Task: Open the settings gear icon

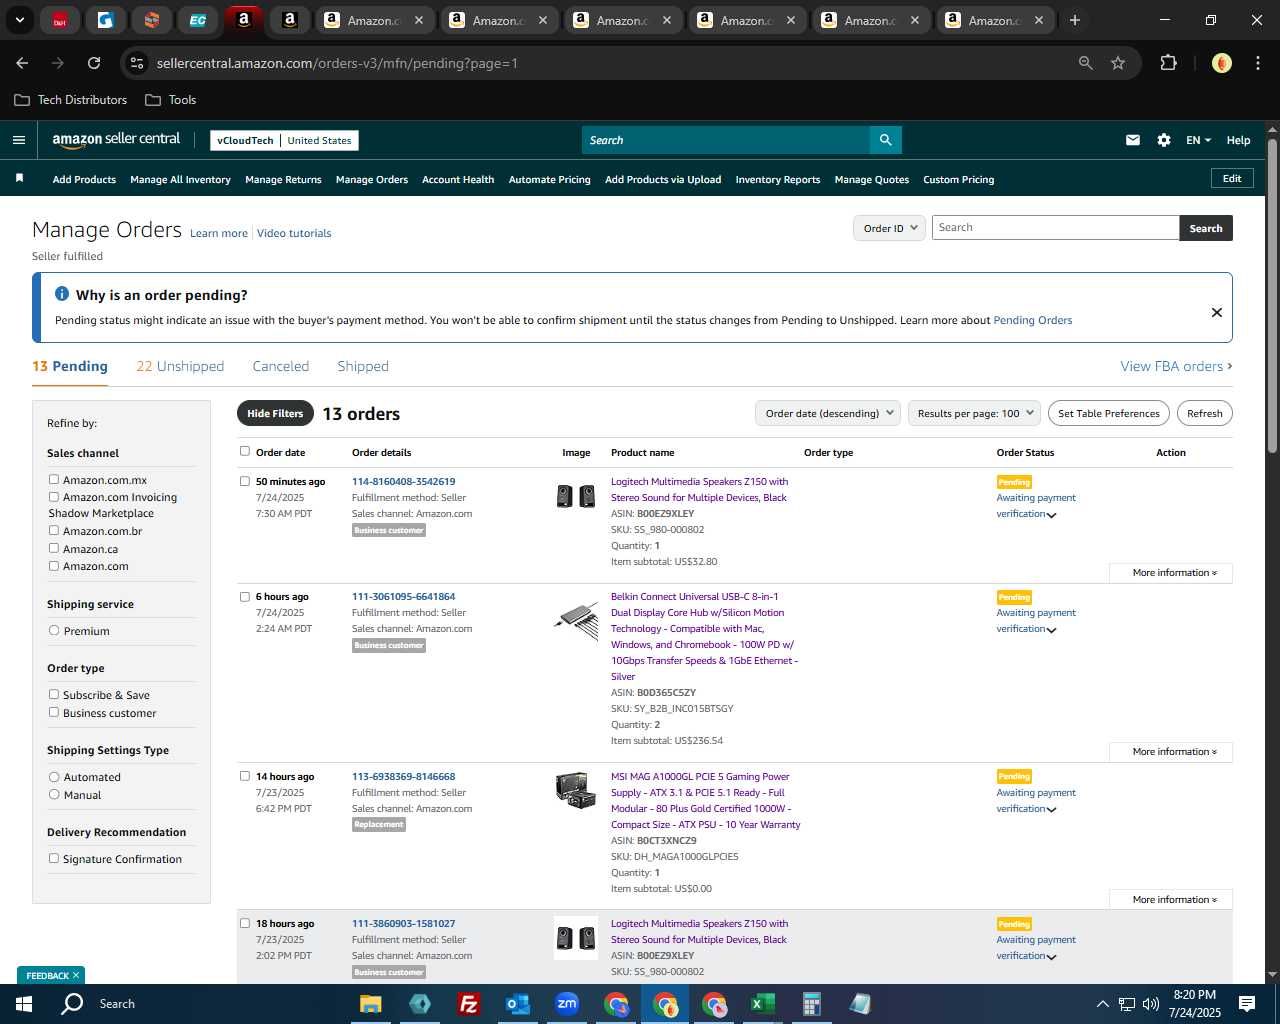Action: [1164, 140]
